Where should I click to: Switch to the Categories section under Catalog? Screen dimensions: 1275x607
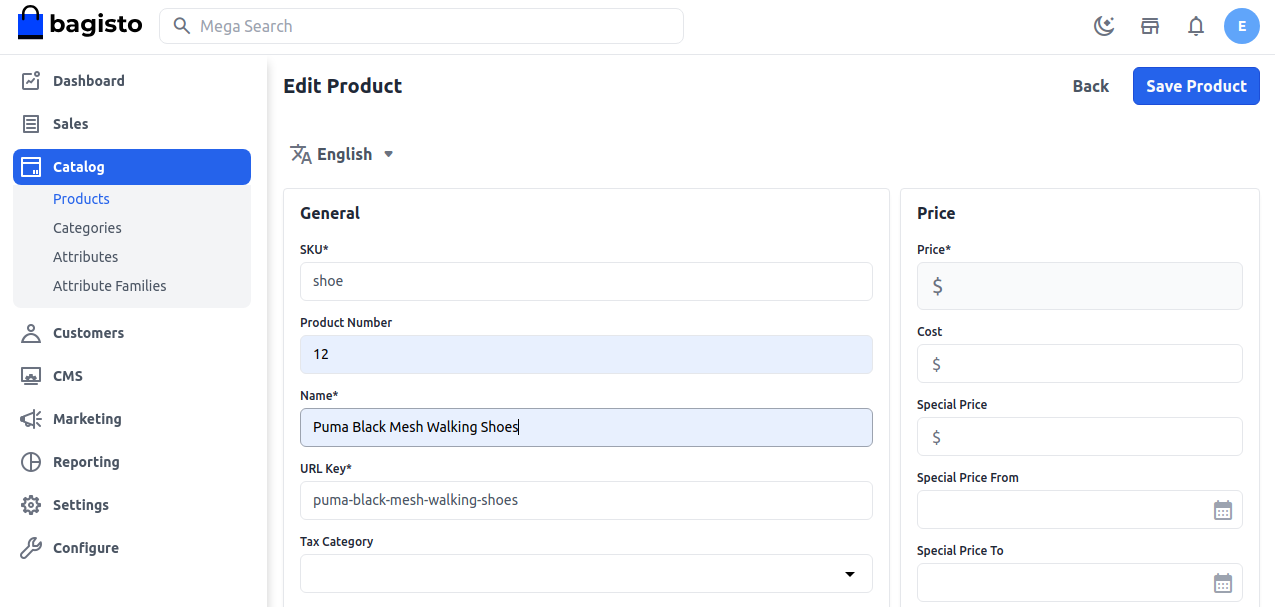(x=87, y=228)
